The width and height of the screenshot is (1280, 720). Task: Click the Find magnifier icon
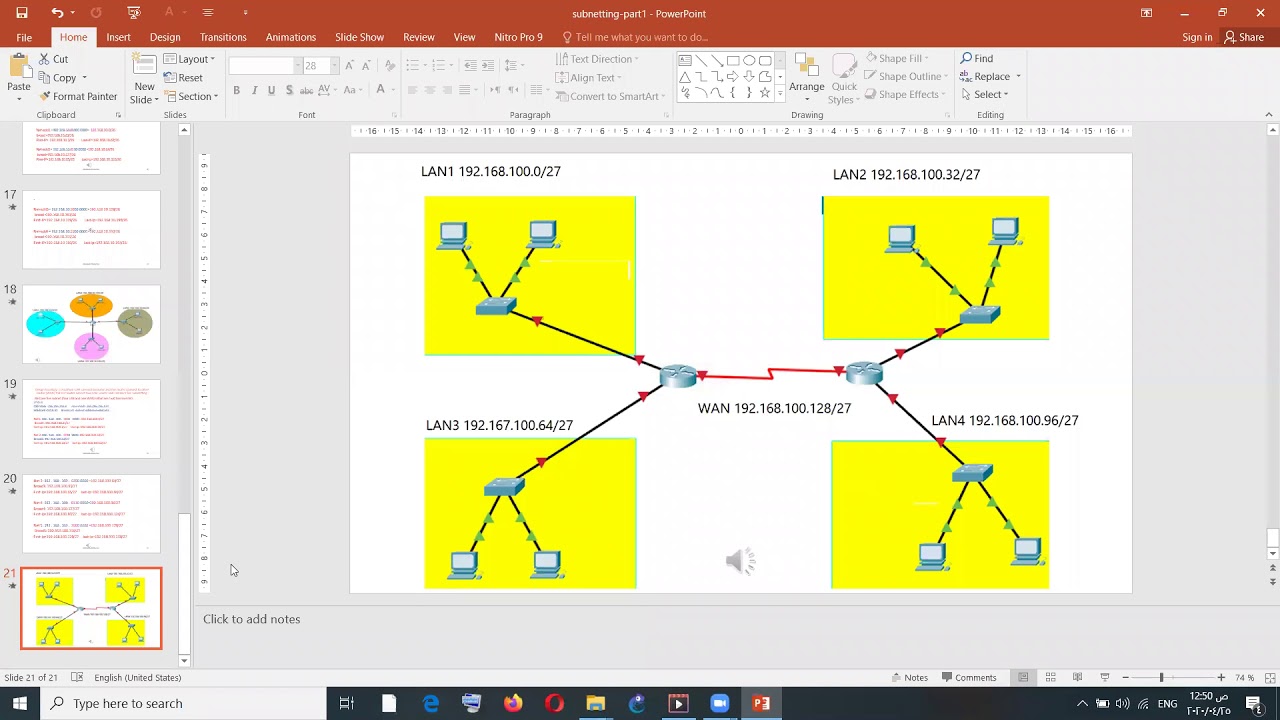(x=967, y=58)
